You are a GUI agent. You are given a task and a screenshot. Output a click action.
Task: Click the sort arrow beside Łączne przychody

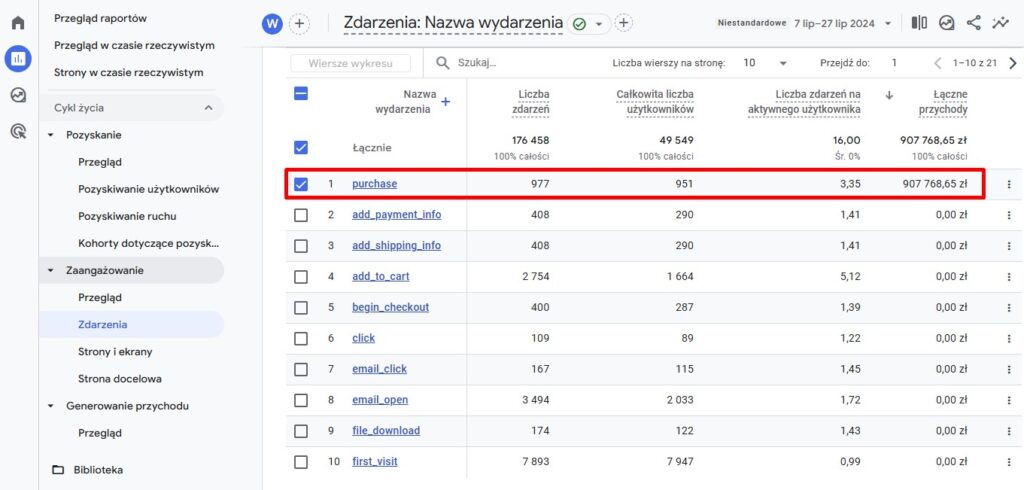click(x=888, y=95)
